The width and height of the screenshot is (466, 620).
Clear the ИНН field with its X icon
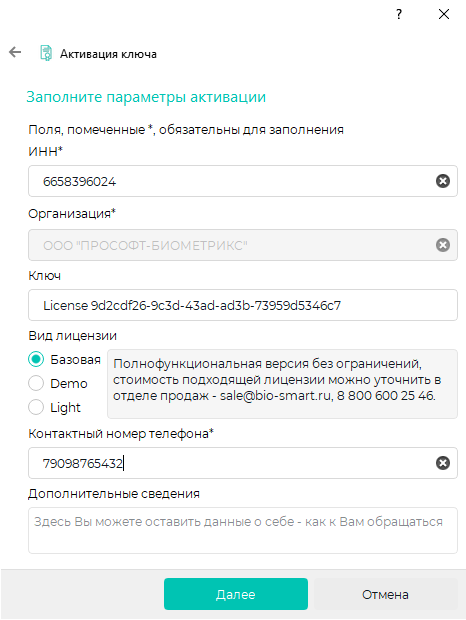[x=443, y=181]
